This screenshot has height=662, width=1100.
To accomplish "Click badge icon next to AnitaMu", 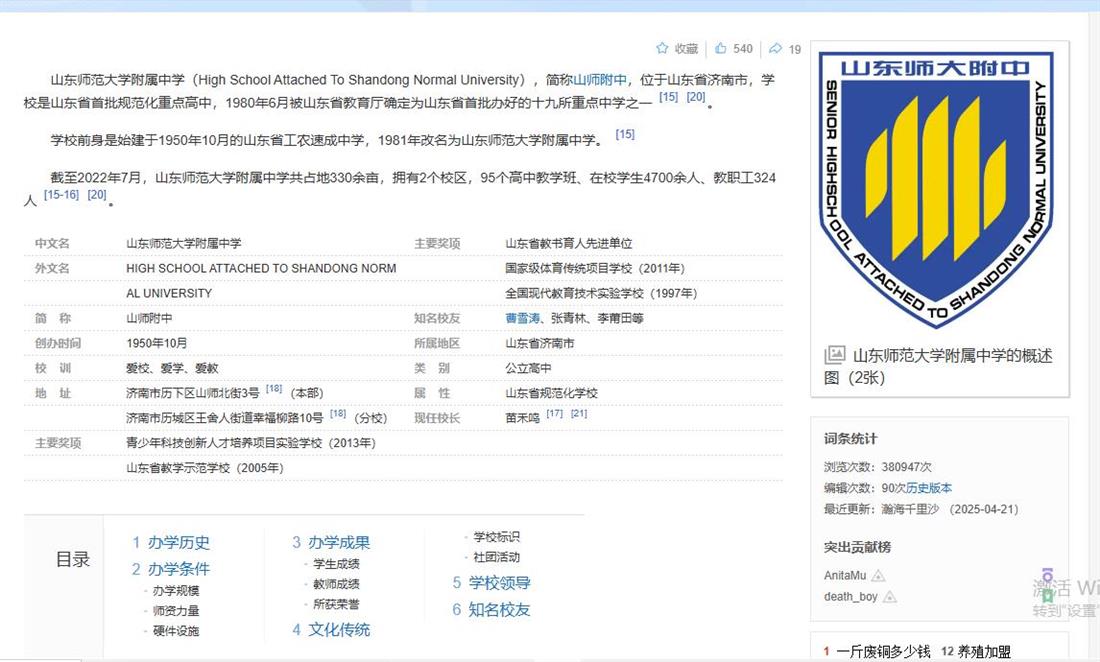I will 878,576.
